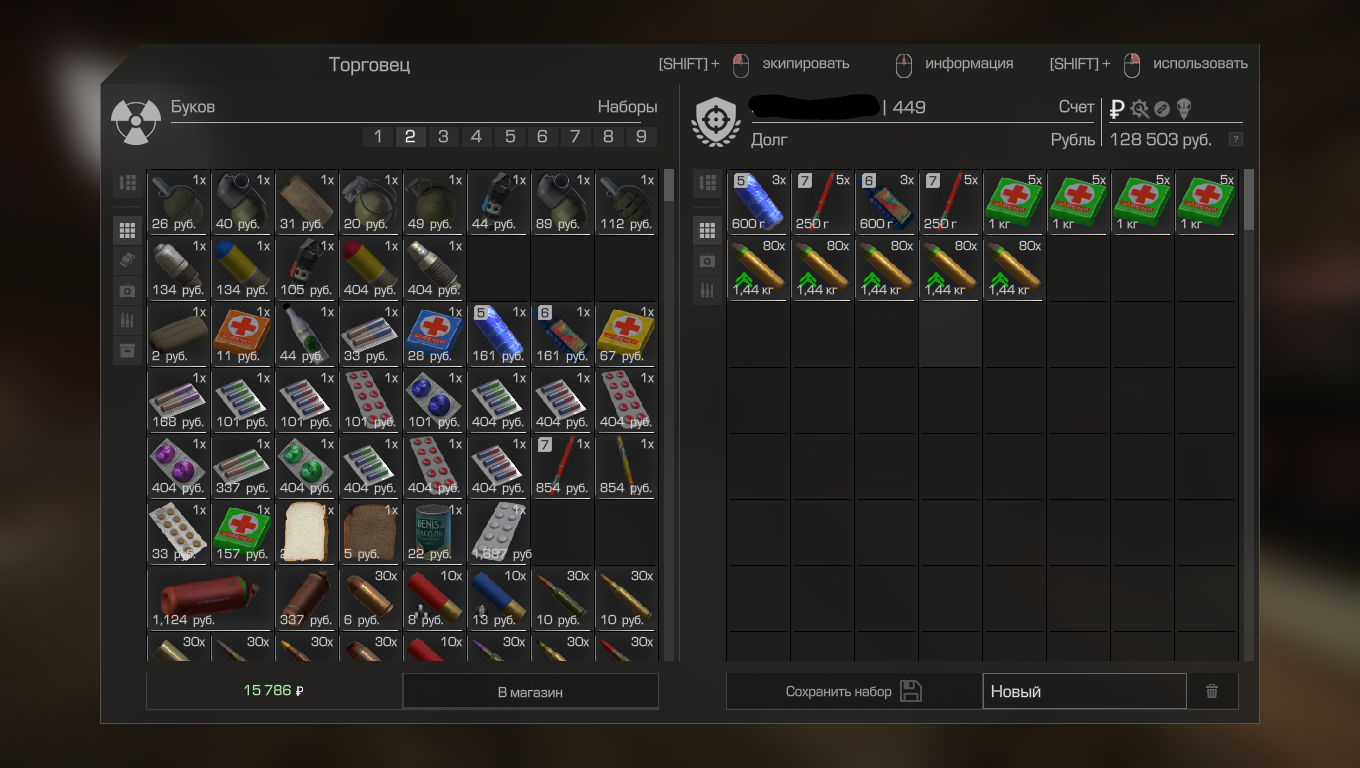Delete the set with trash icon
This screenshot has width=1360, height=768.
[1212, 691]
